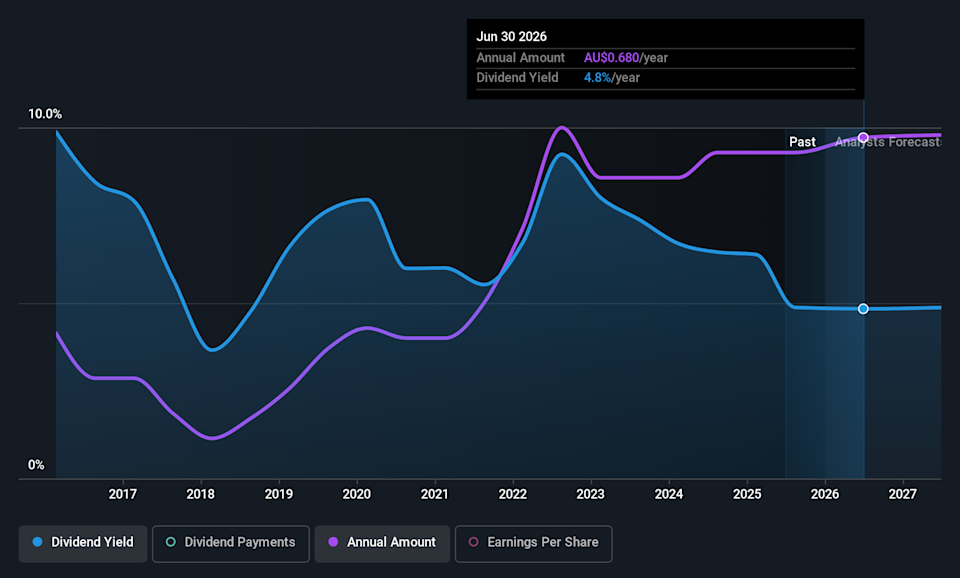This screenshot has height=578, width=960.
Task: Select year 2020 on the x-axis
Action: (357, 494)
